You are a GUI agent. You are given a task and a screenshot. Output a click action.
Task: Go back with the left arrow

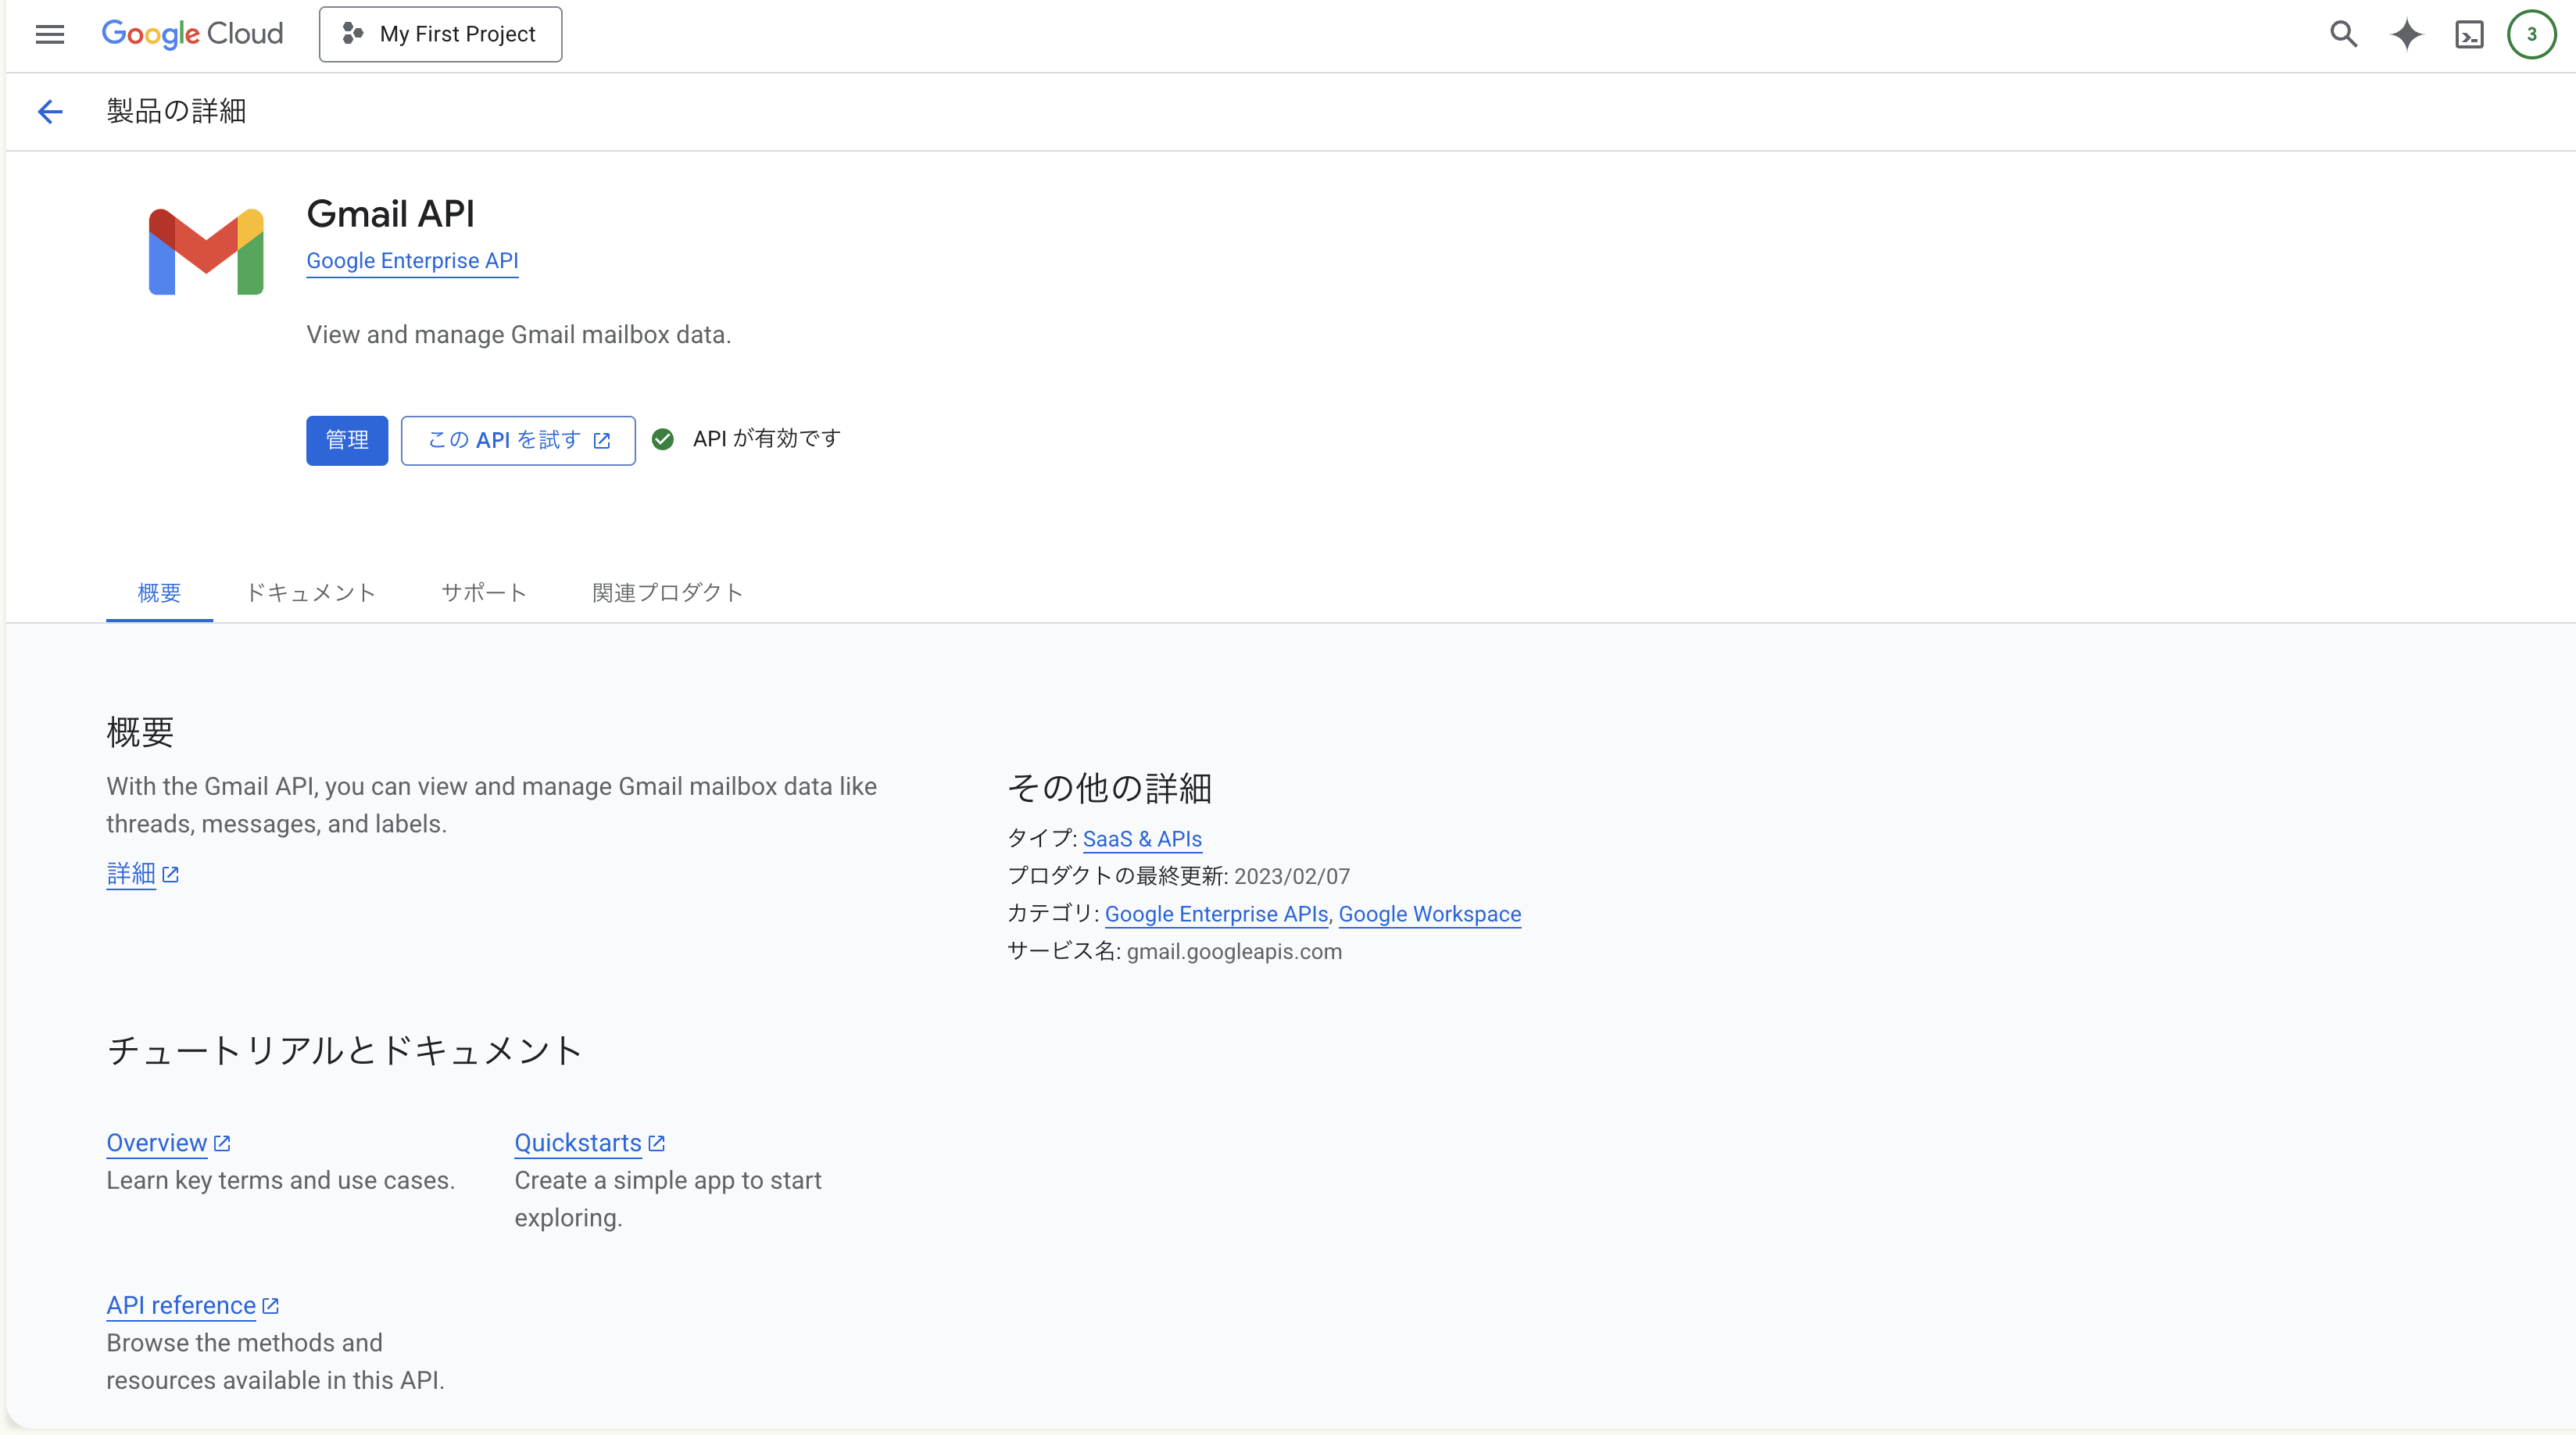click(x=50, y=111)
